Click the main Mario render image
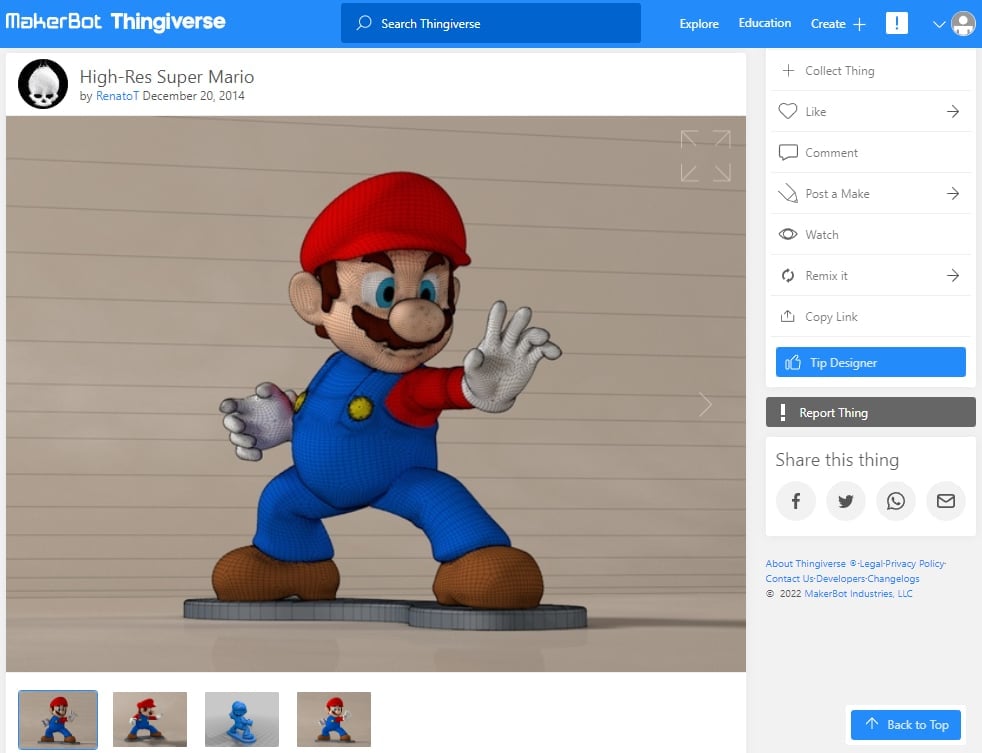The height and width of the screenshot is (753, 982). tap(376, 394)
